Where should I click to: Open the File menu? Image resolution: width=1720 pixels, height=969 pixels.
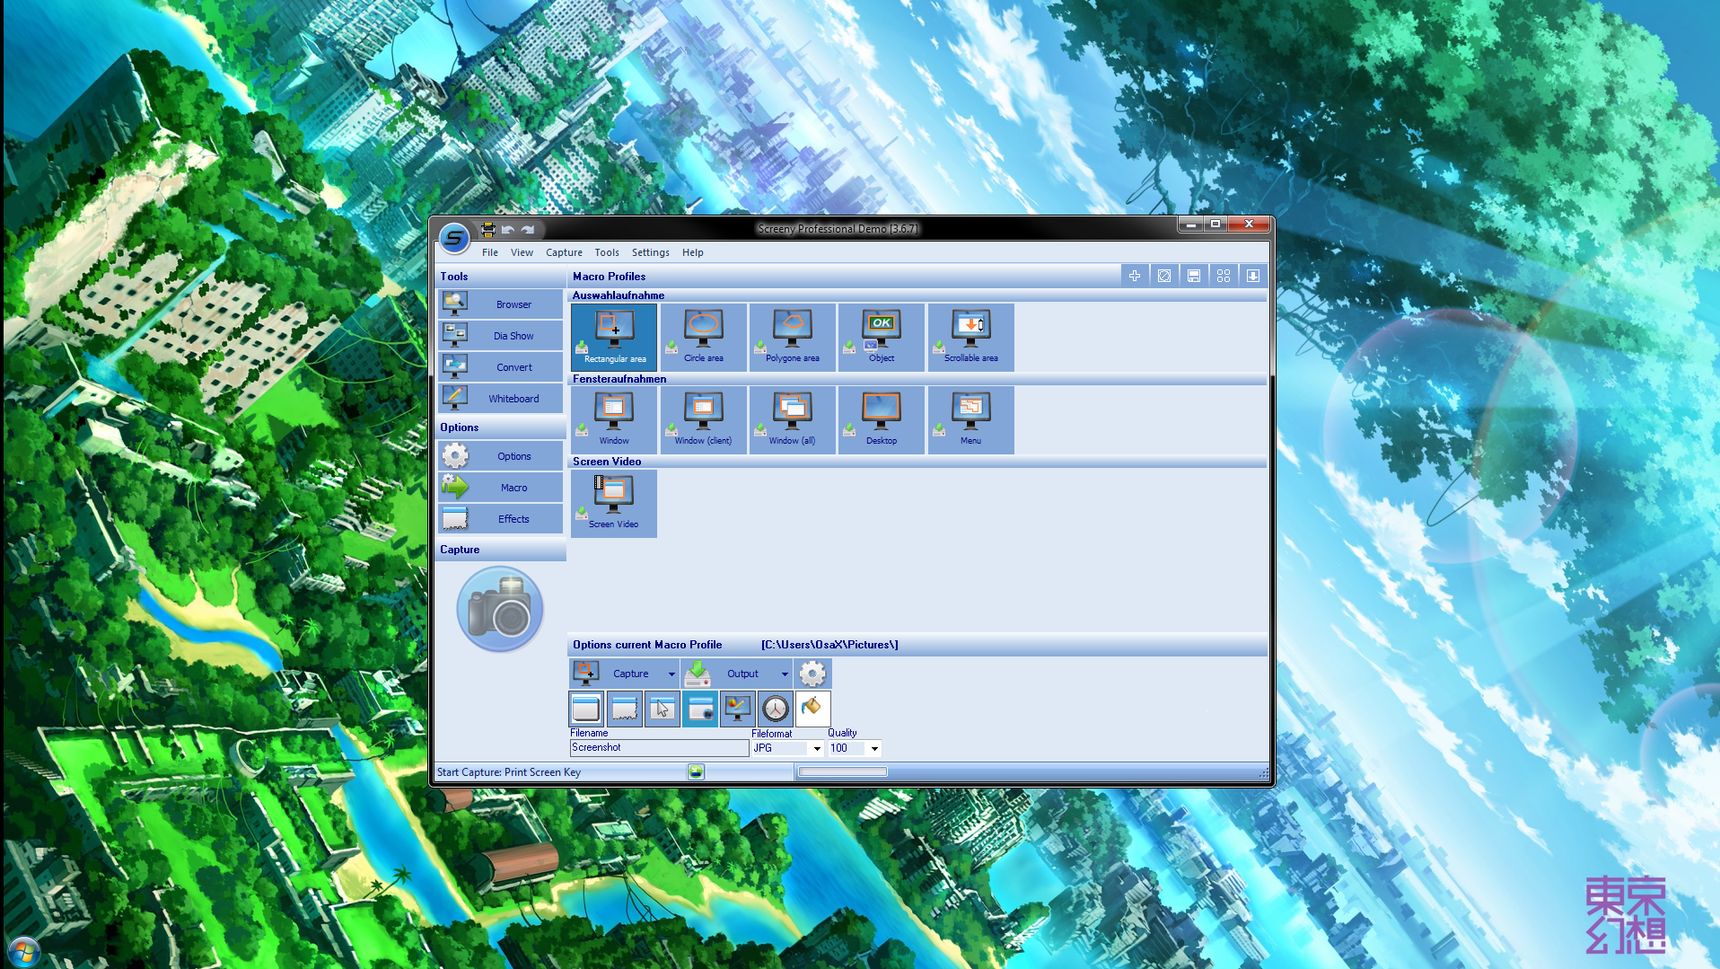490,253
